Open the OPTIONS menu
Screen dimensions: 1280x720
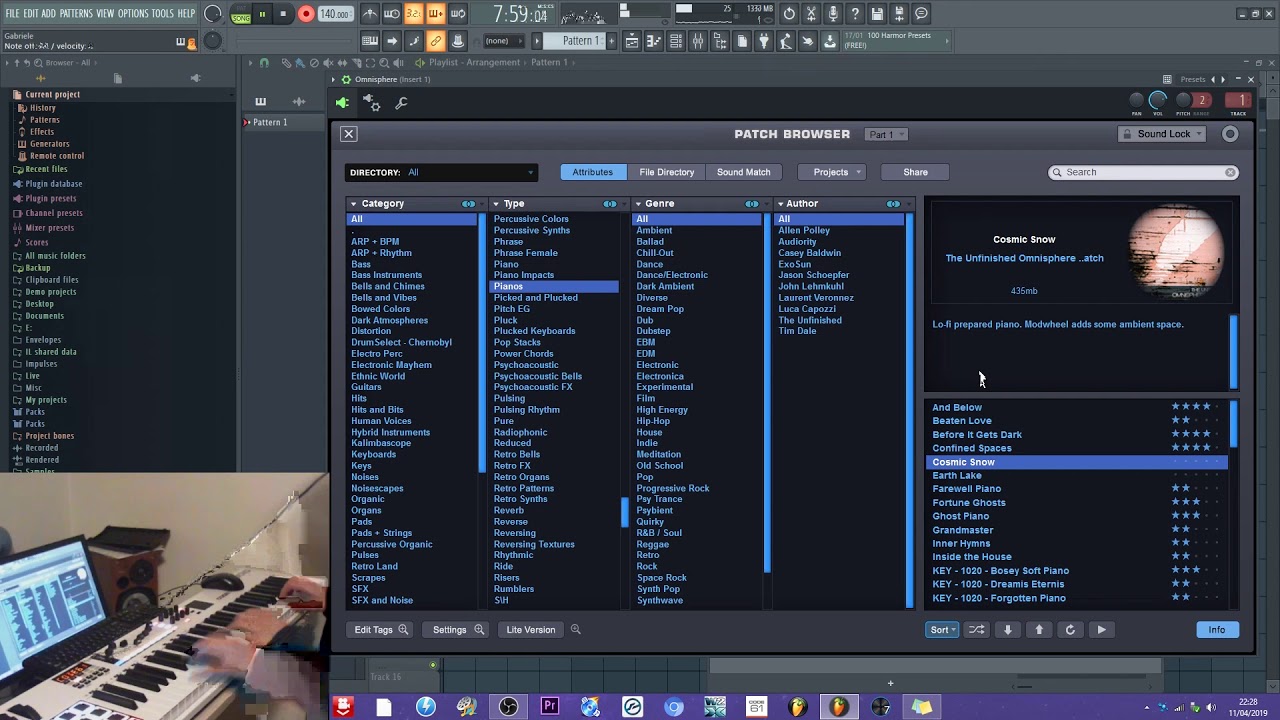[133, 14]
